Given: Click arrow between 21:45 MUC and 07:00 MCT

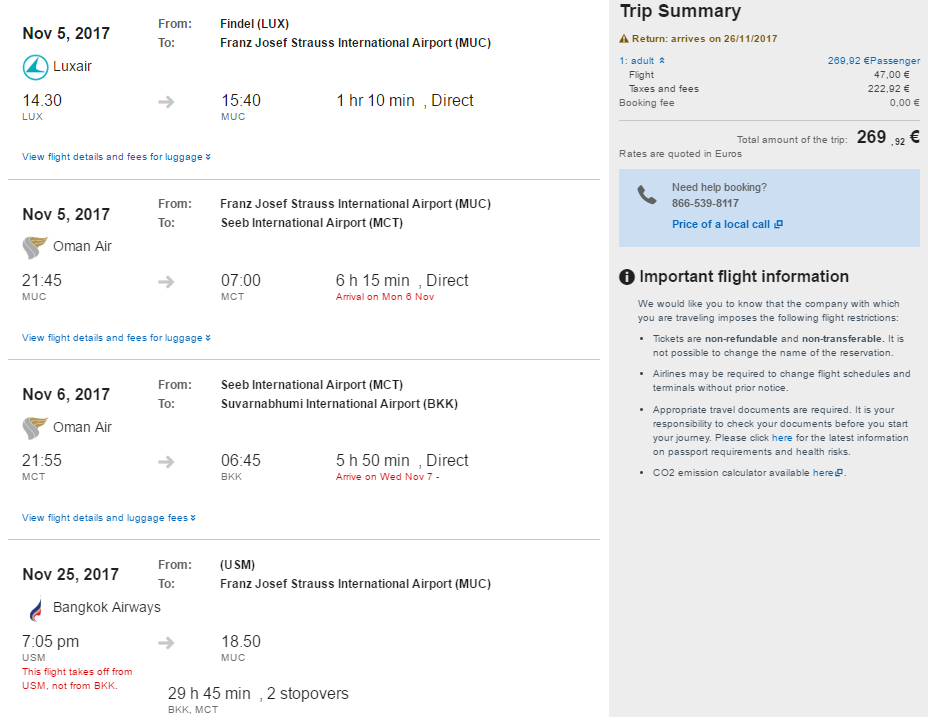Looking at the screenshot, I should click(166, 282).
